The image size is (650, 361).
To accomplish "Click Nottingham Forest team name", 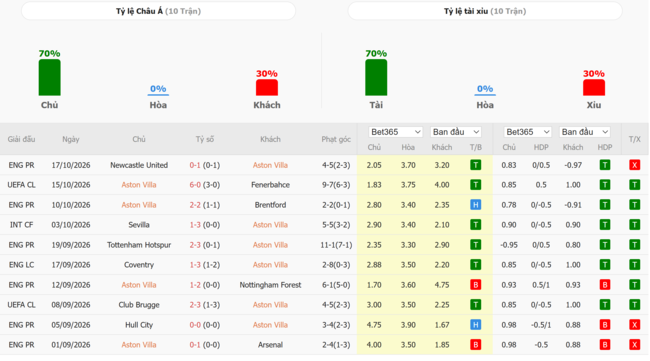I will [x=270, y=285].
